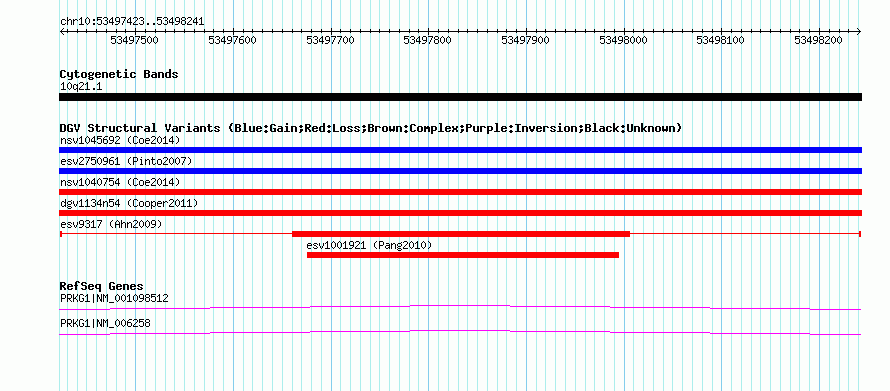Click the 10q21.1 band label
The width and height of the screenshot is (890, 391).
tap(81, 87)
